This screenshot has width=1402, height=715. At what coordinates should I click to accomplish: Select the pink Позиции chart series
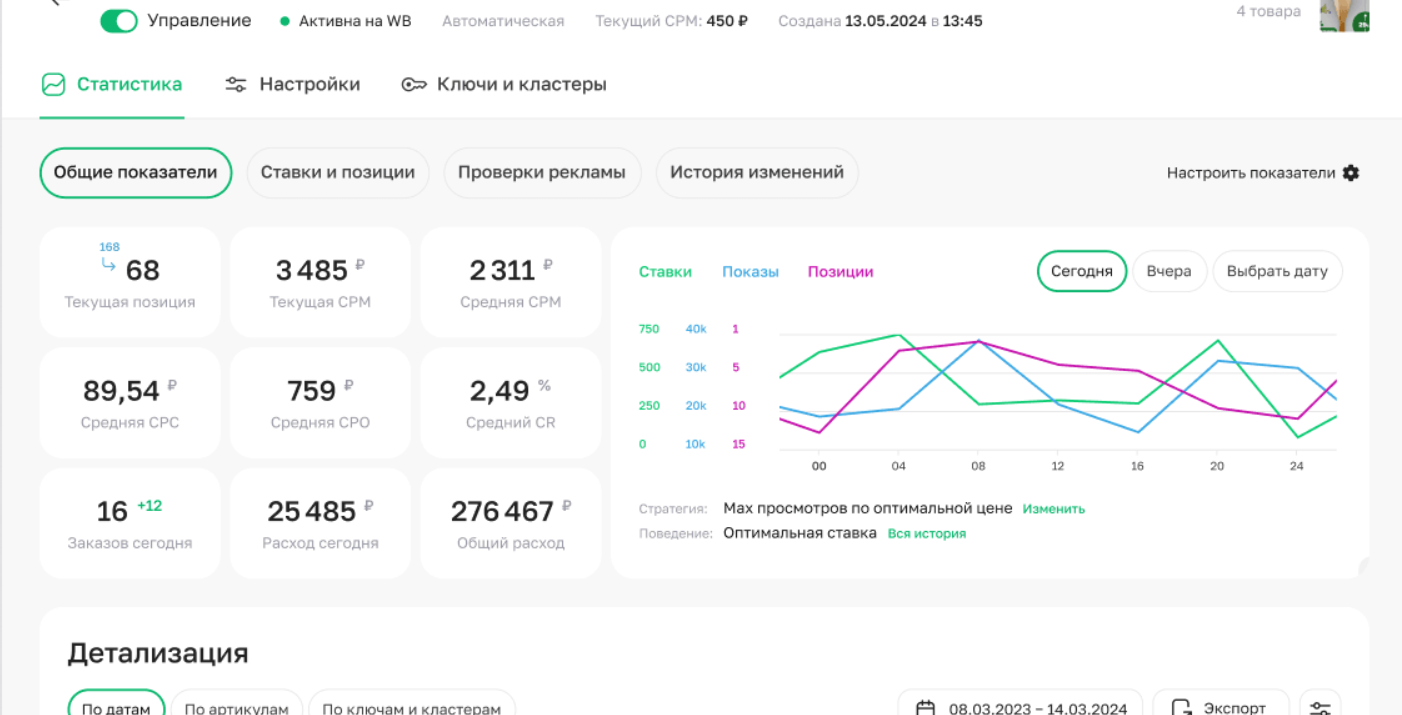[840, 271]
